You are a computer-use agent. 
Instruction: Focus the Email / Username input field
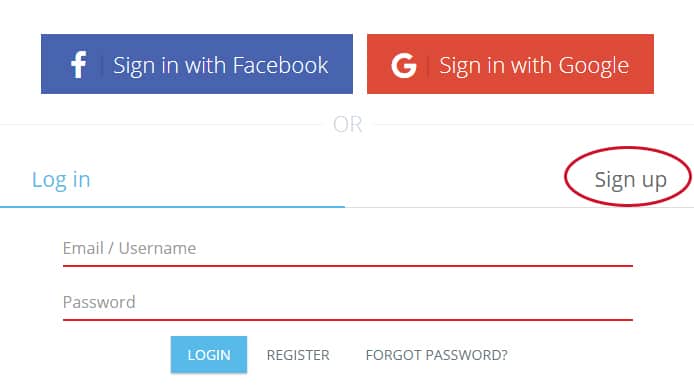pos(348,249)
